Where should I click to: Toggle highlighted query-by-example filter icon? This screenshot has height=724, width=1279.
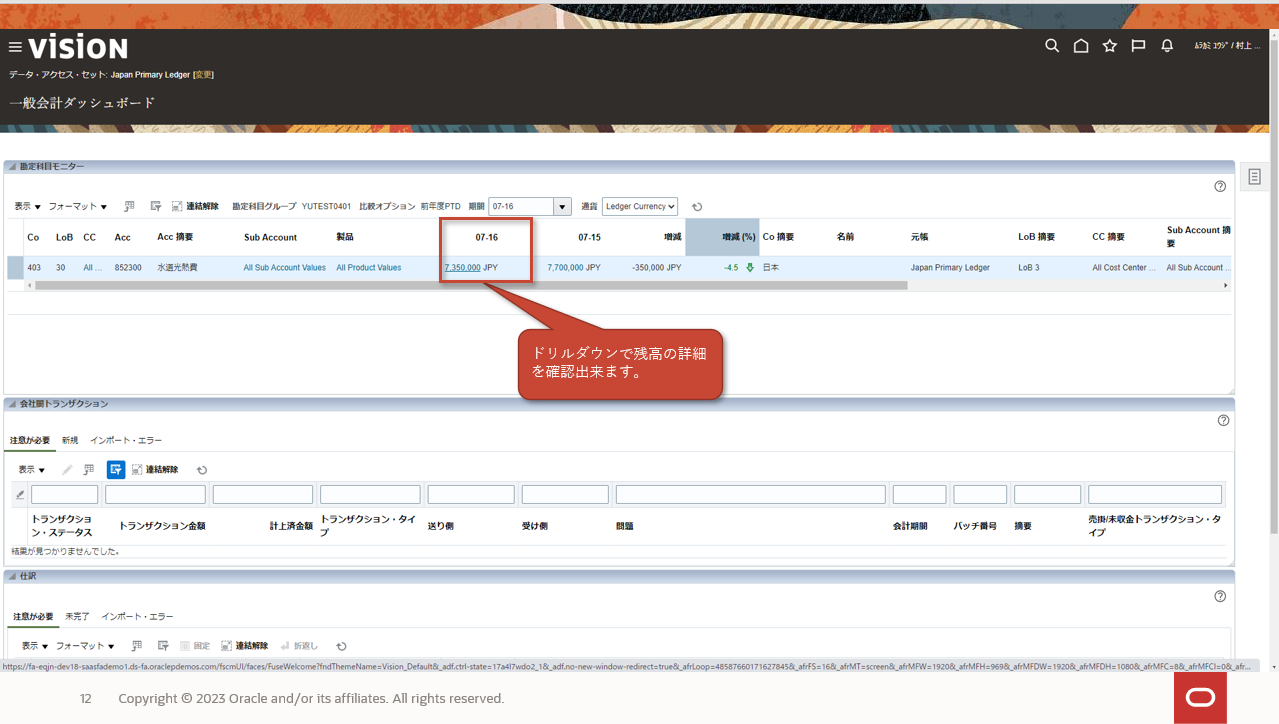pos(116,469)
